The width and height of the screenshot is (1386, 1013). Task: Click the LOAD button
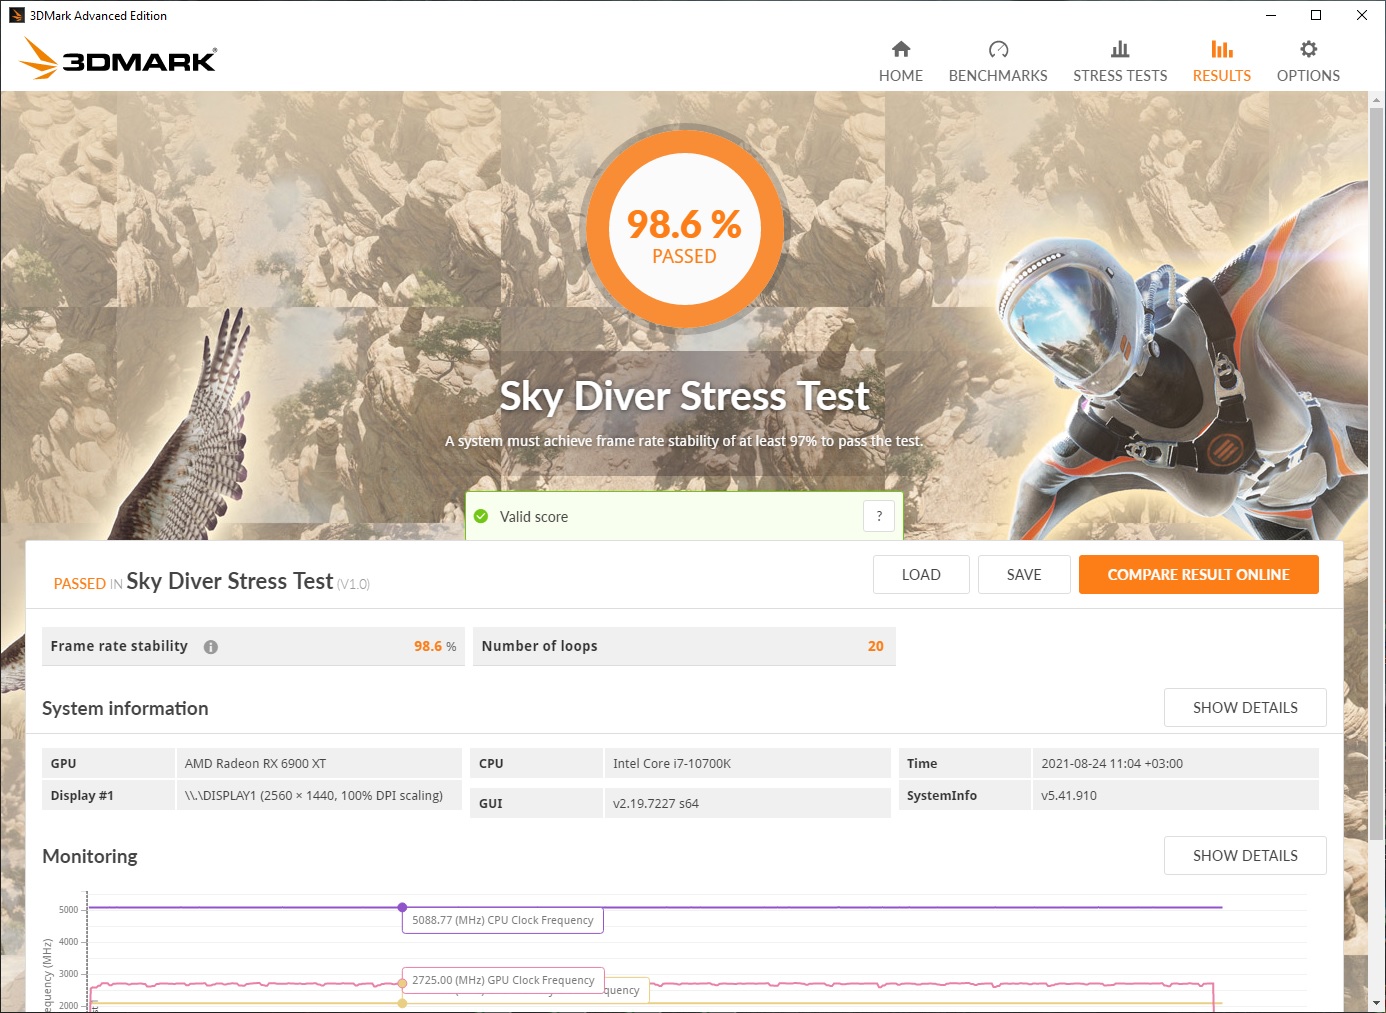point(921,575)
